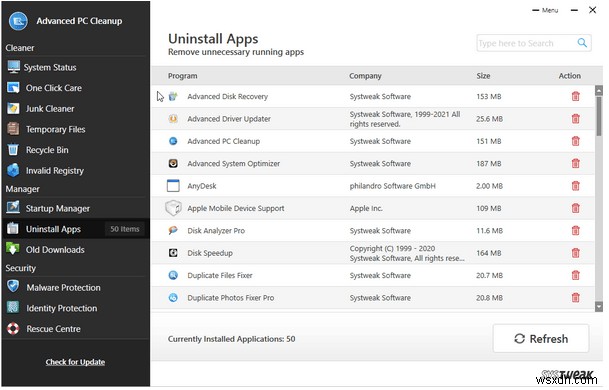Click the scrollbar up arrow

pos(599,91)
